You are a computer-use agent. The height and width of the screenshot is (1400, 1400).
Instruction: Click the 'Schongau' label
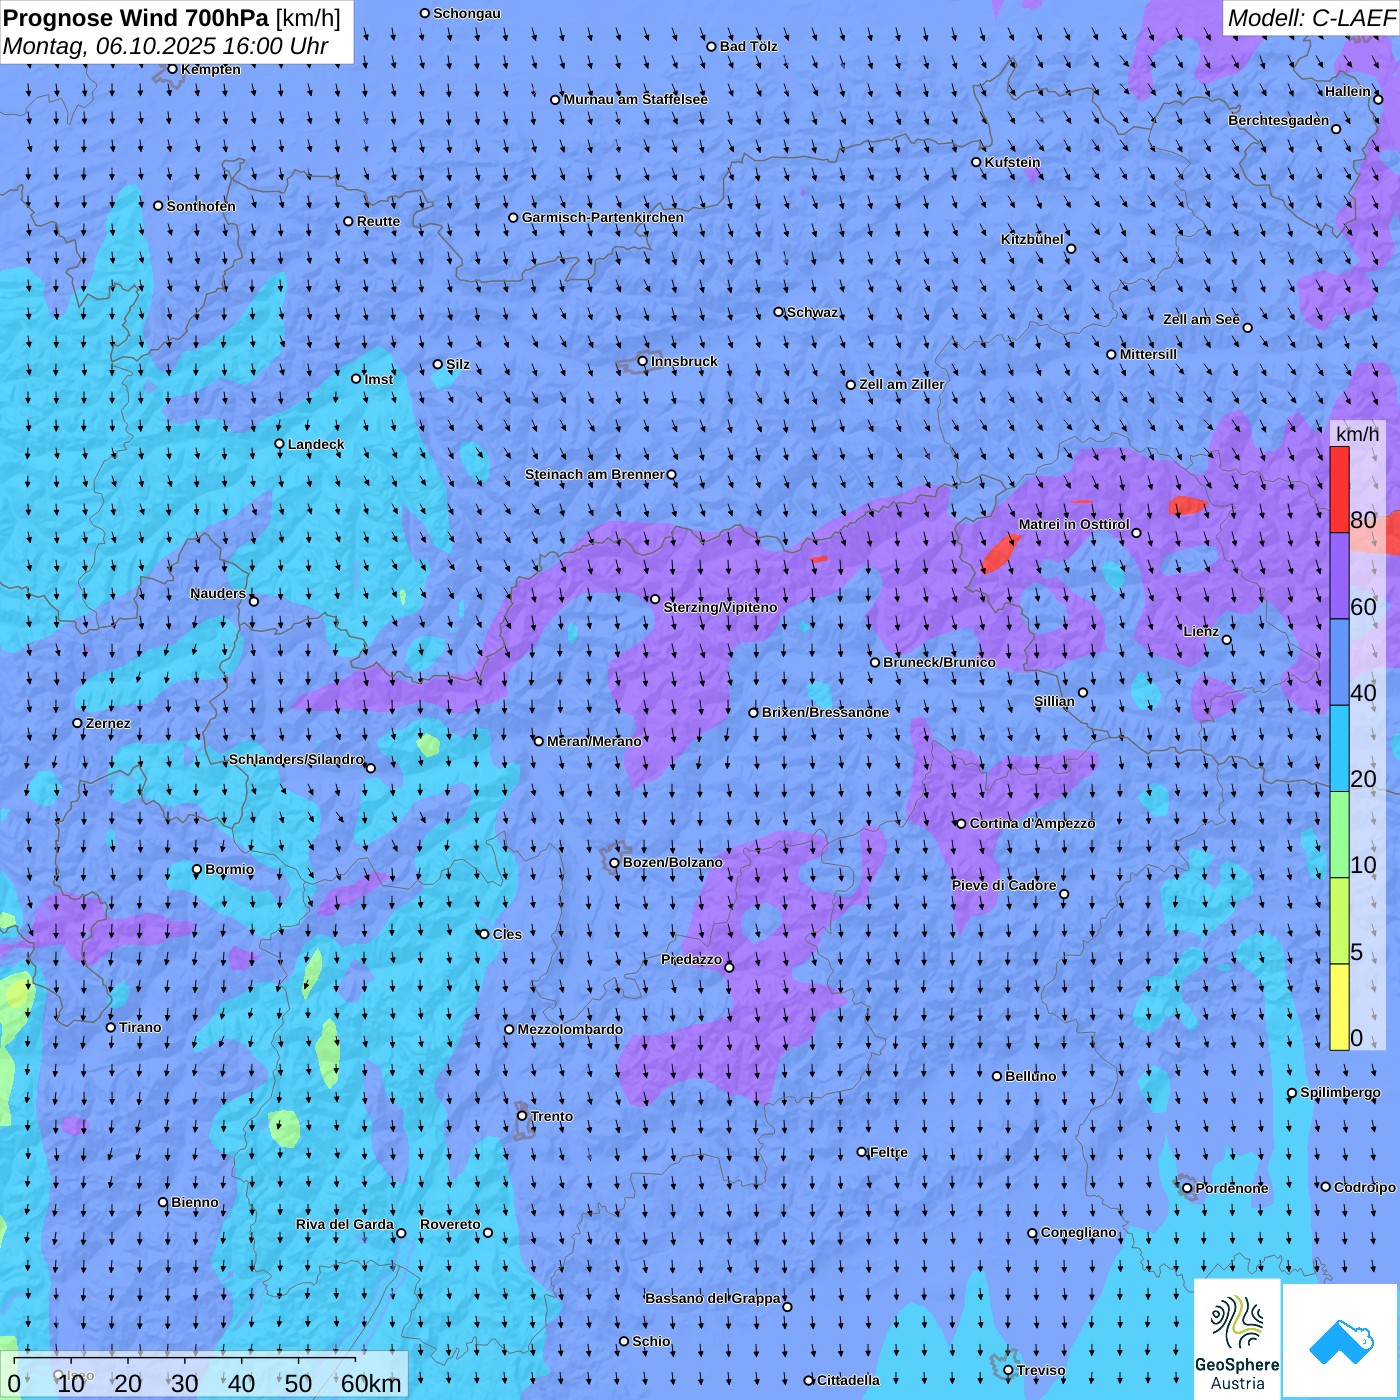pyautogui.click(x=467, y=13)
